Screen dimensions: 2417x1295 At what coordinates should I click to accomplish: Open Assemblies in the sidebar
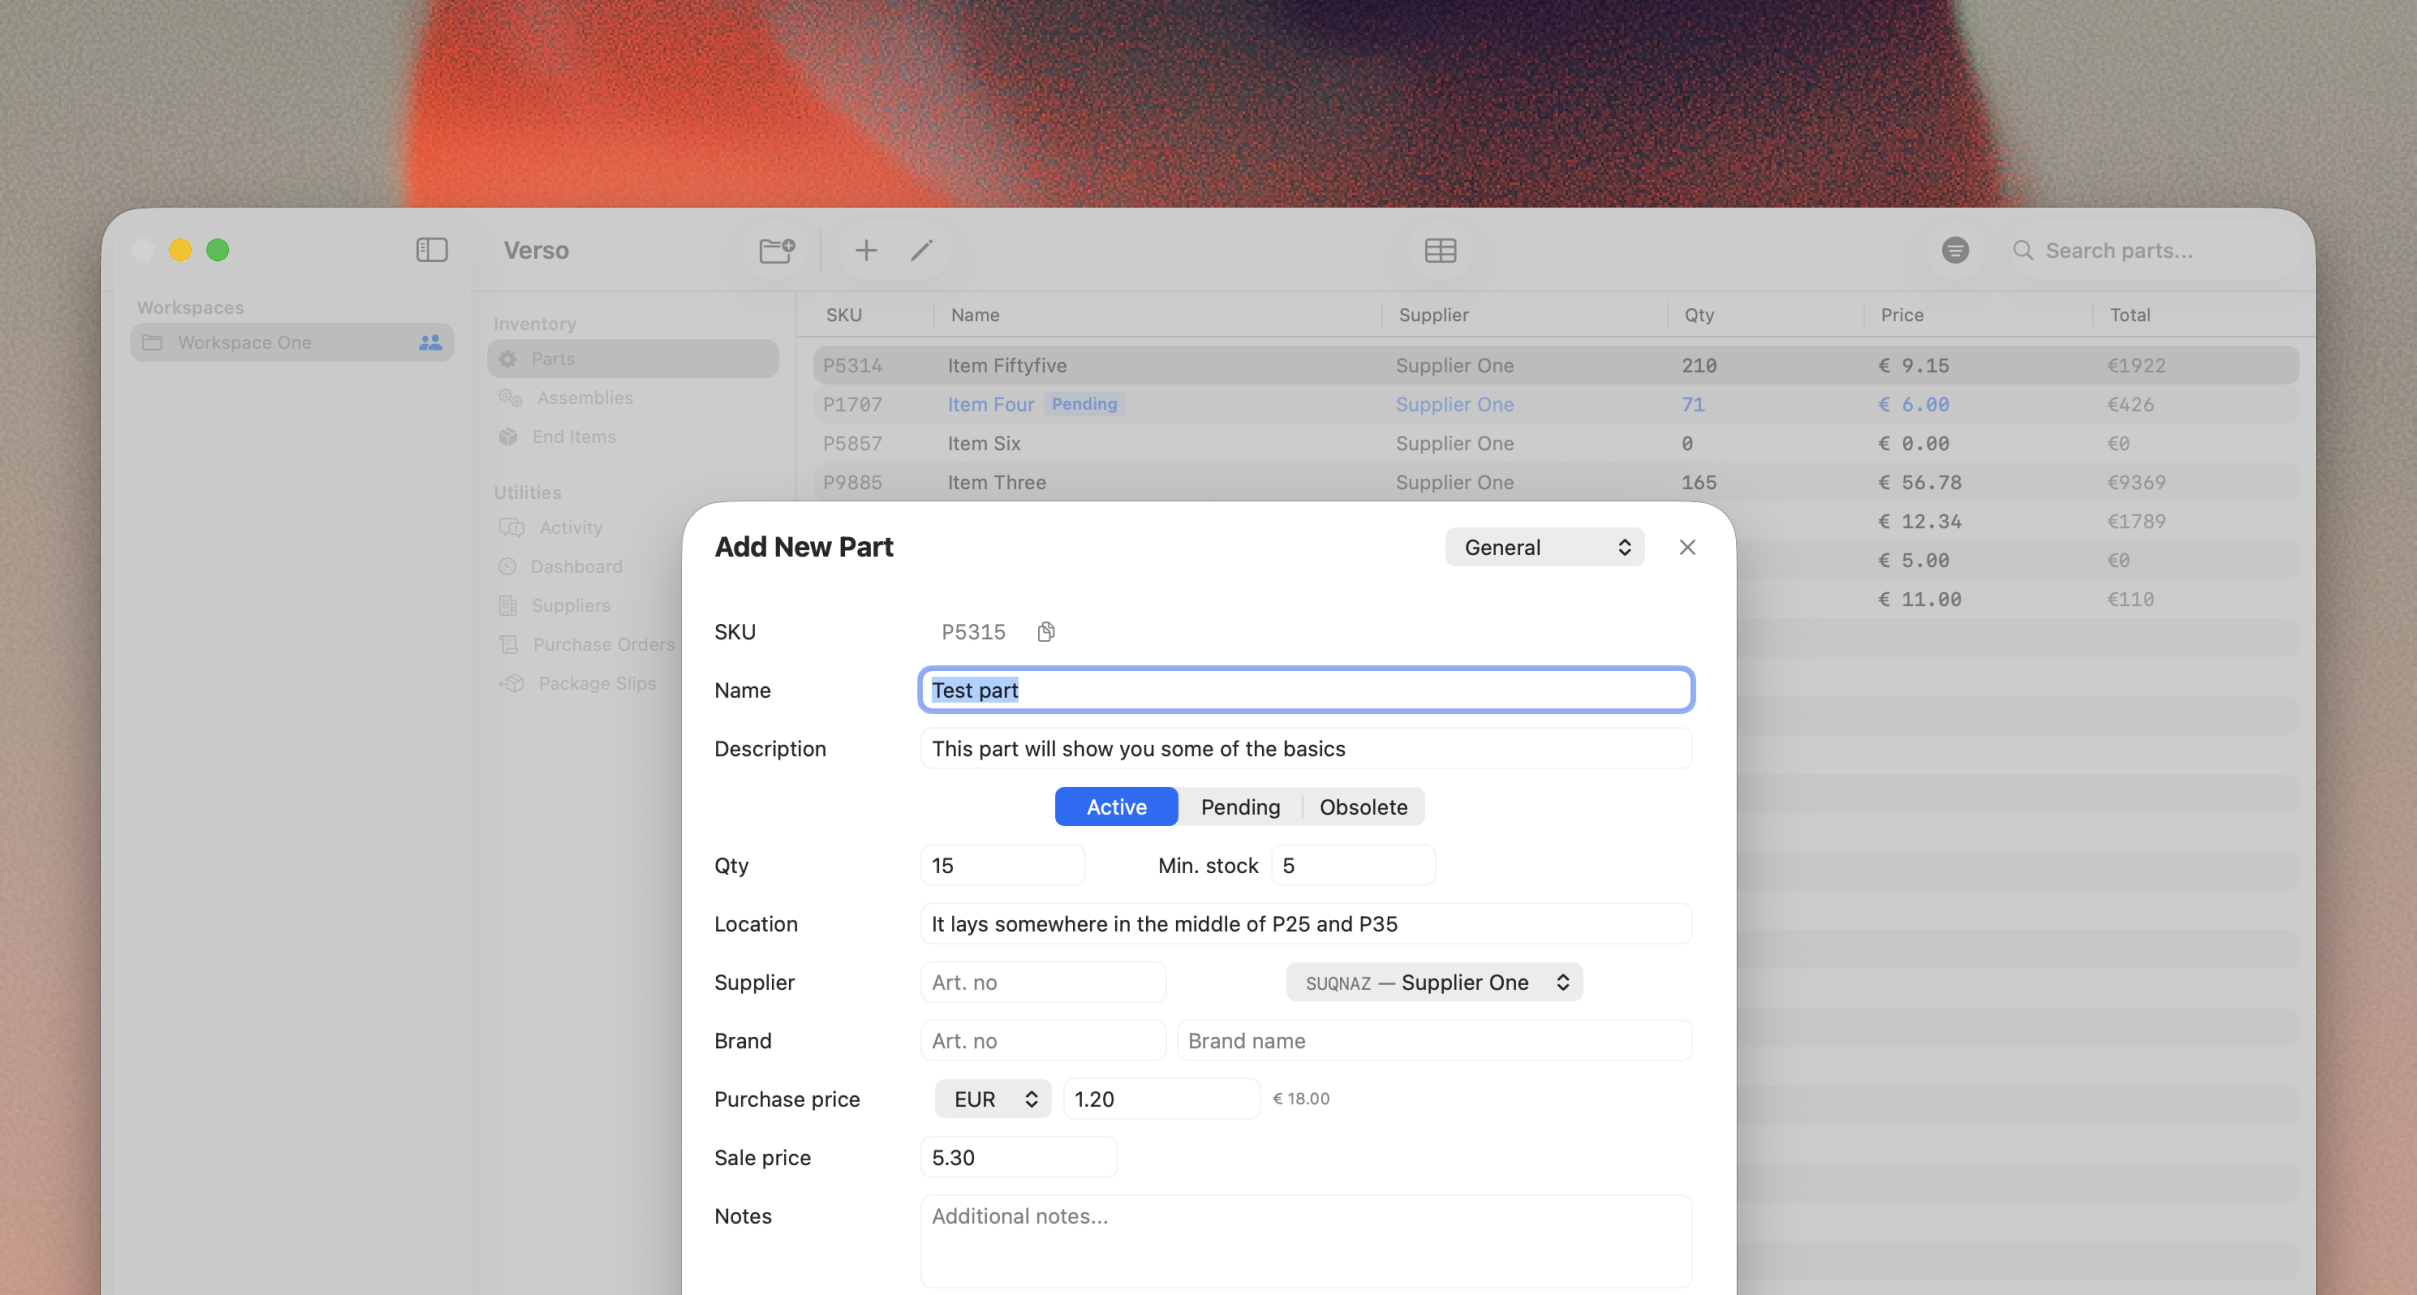(585, 398)
